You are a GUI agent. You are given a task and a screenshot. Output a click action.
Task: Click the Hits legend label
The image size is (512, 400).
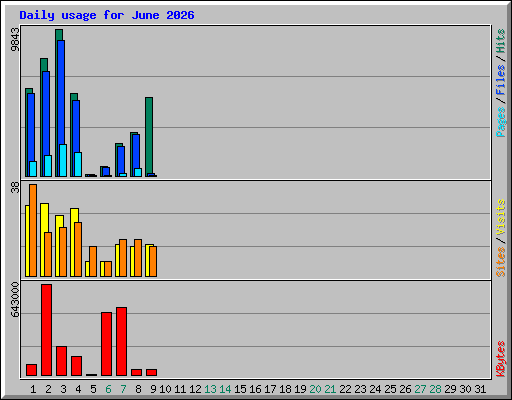tap(501, 41)
